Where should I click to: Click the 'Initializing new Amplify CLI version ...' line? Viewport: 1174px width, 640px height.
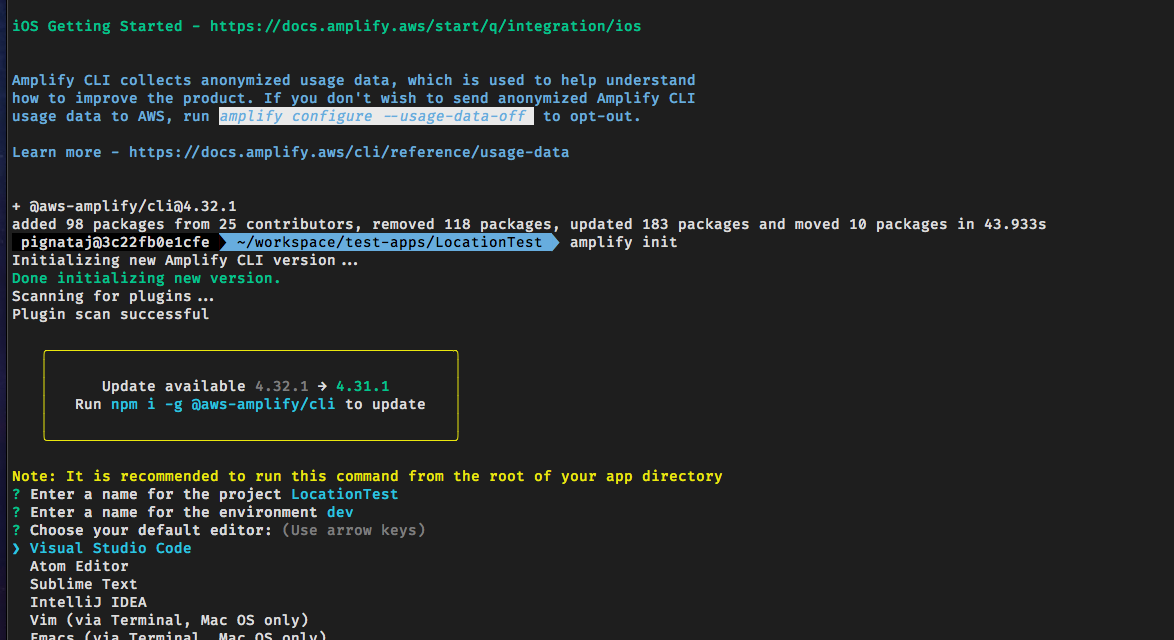coord(185,260)
